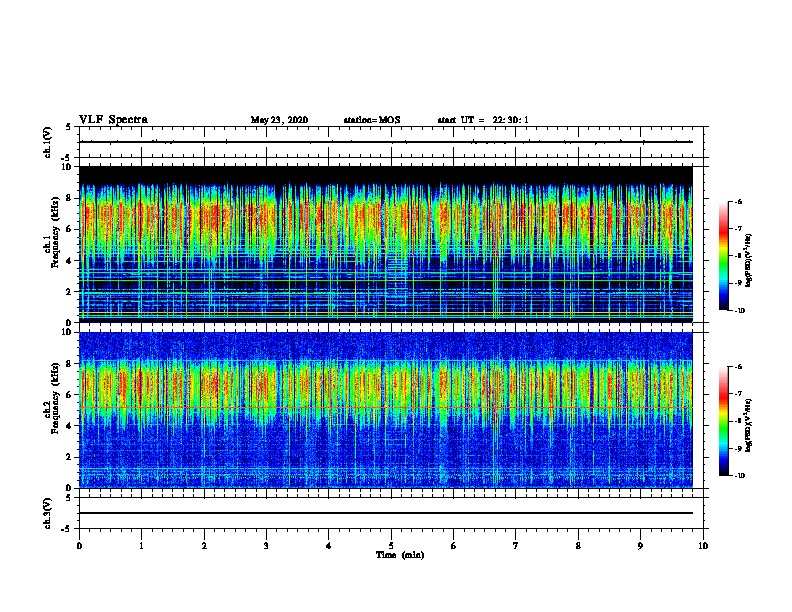Click the 6 kHz tick on ch.2 frequency axis

[x=69, y=395]
